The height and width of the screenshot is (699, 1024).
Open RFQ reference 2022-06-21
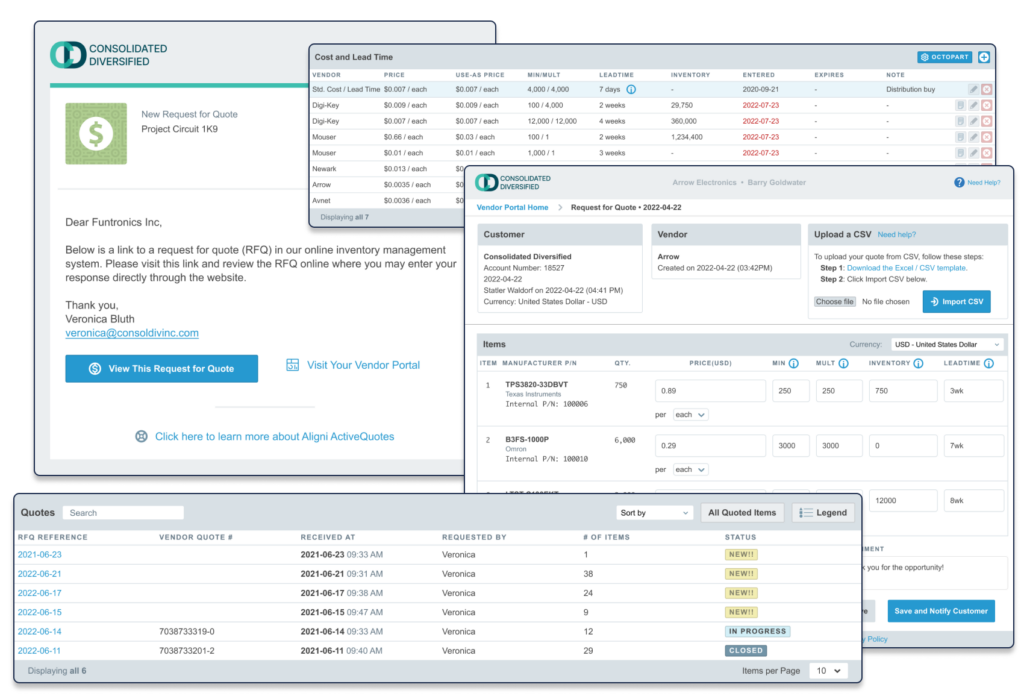pyautogui.click(x=40, y=574)
